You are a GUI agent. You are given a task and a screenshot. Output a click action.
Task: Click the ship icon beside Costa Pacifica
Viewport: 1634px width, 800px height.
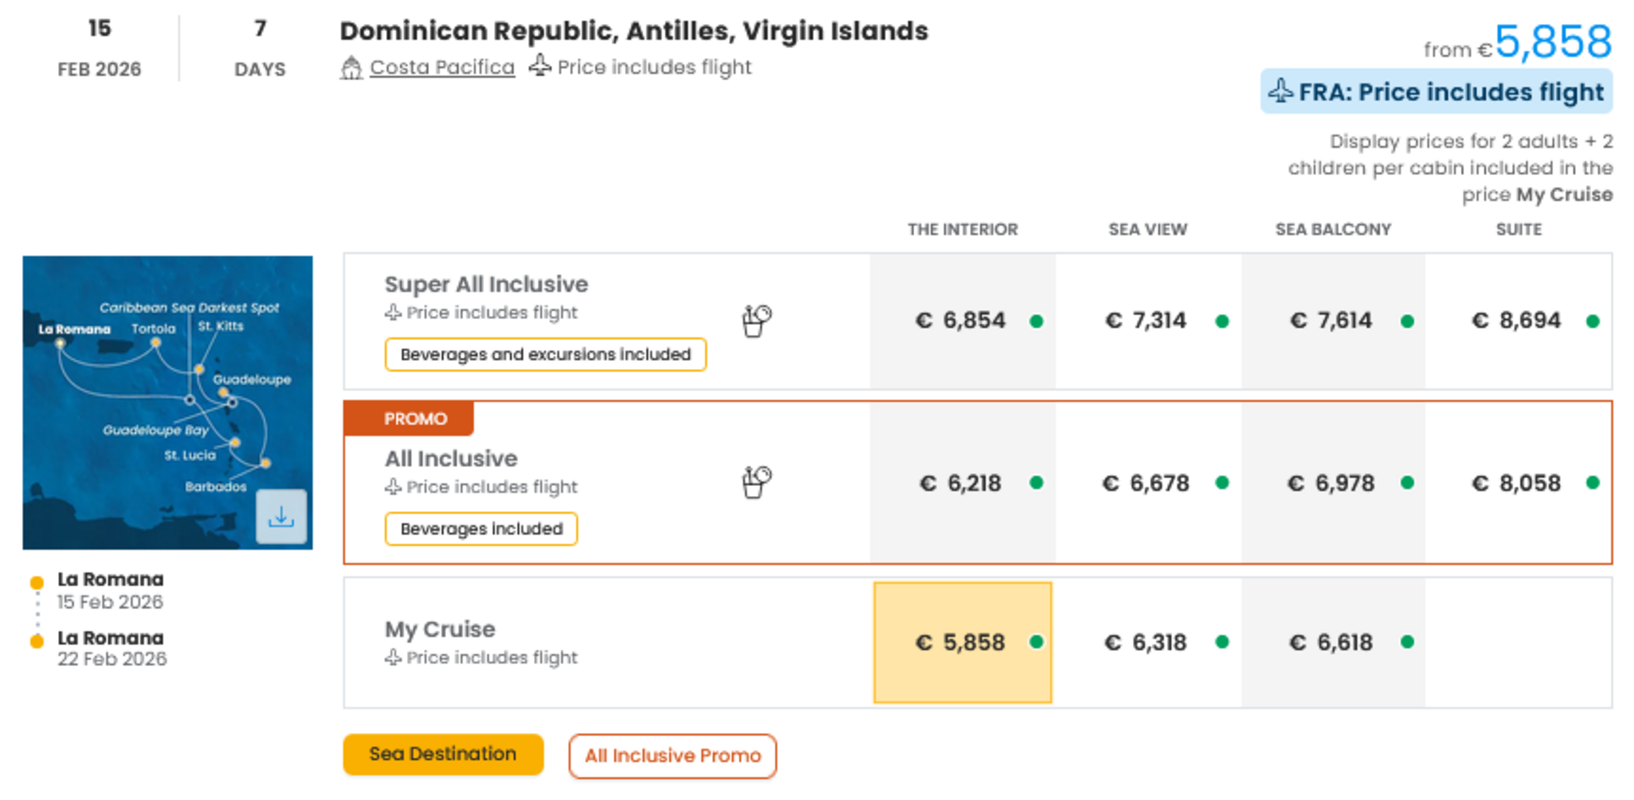click(351, 68)
